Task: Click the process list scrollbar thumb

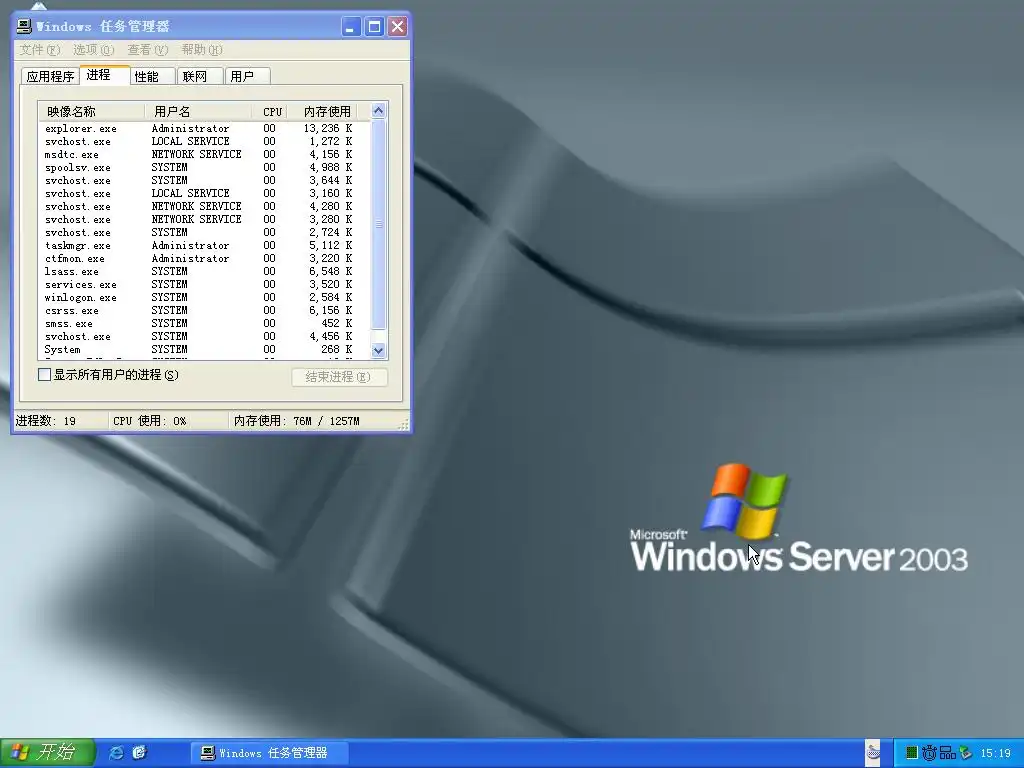Action: (x=378, y=224)
